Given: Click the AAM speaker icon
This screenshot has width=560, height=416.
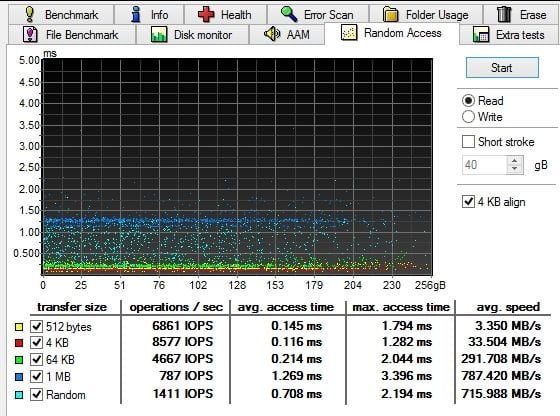Looking at the screenshot, I should click(272, 34).
